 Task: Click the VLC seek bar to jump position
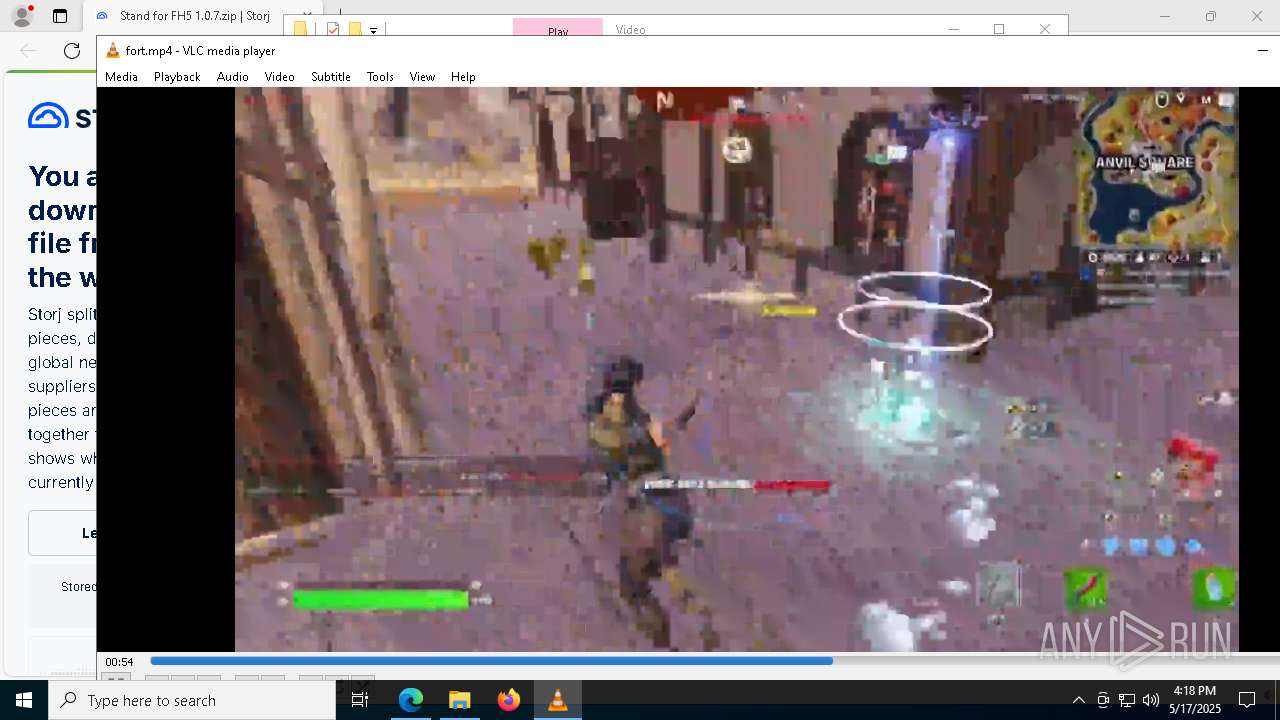(x=714, y=661)
